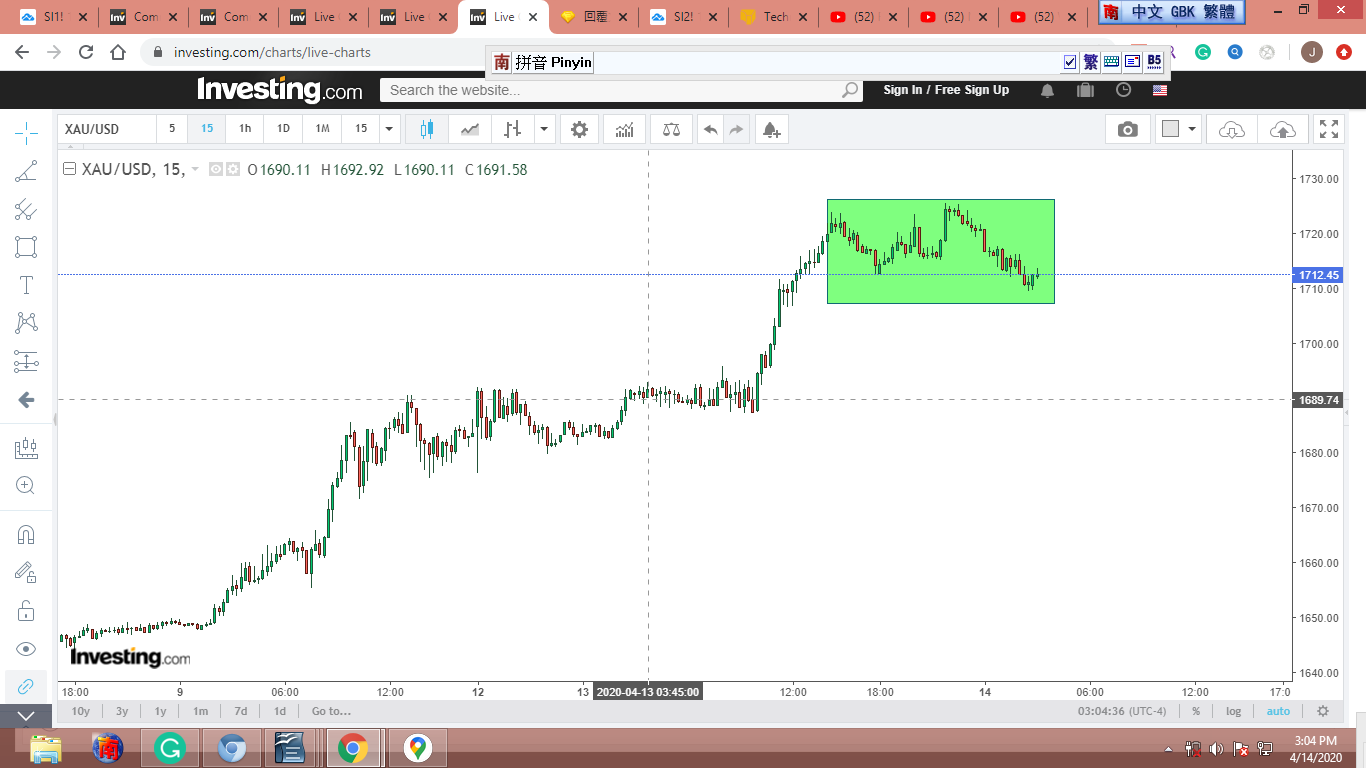This screenshot has height=768, width=1366.
Task: Add an alert with bell icon
Action: pyautogui.click(x=770, y=129)
